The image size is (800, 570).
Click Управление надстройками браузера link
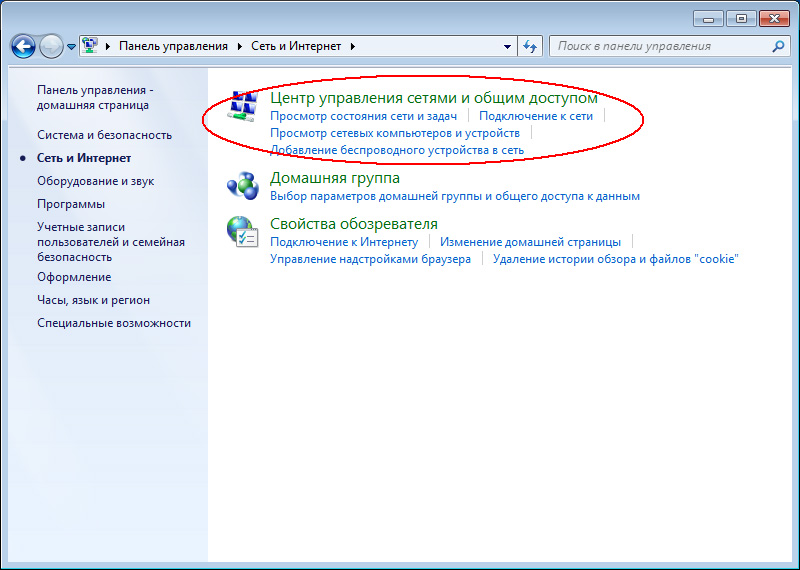(x=370, y=259)
